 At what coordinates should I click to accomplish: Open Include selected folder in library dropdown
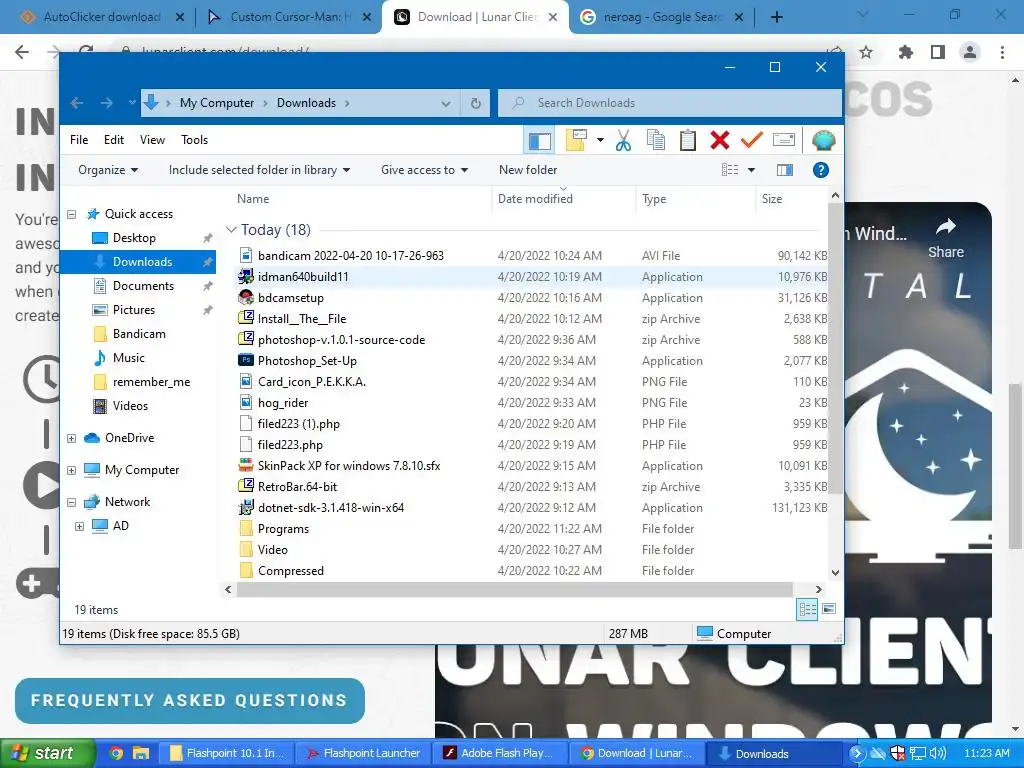[x=259, y=170]
